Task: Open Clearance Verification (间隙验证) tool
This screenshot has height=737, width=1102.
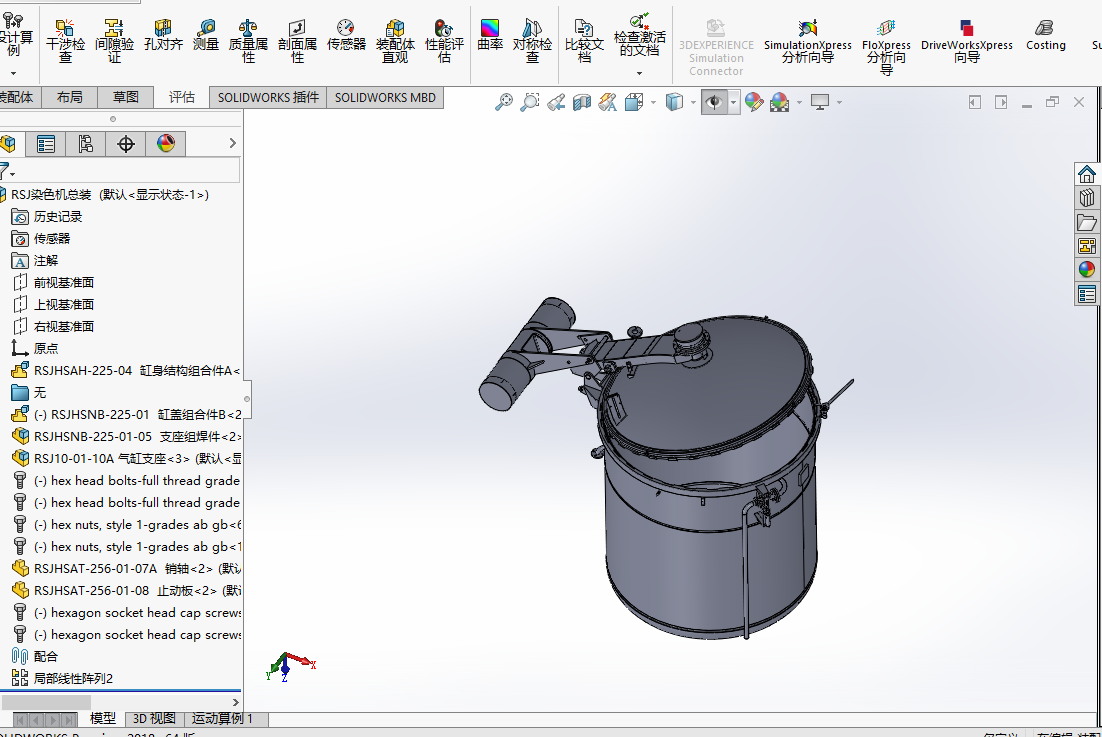Action: tap(114, 41)
